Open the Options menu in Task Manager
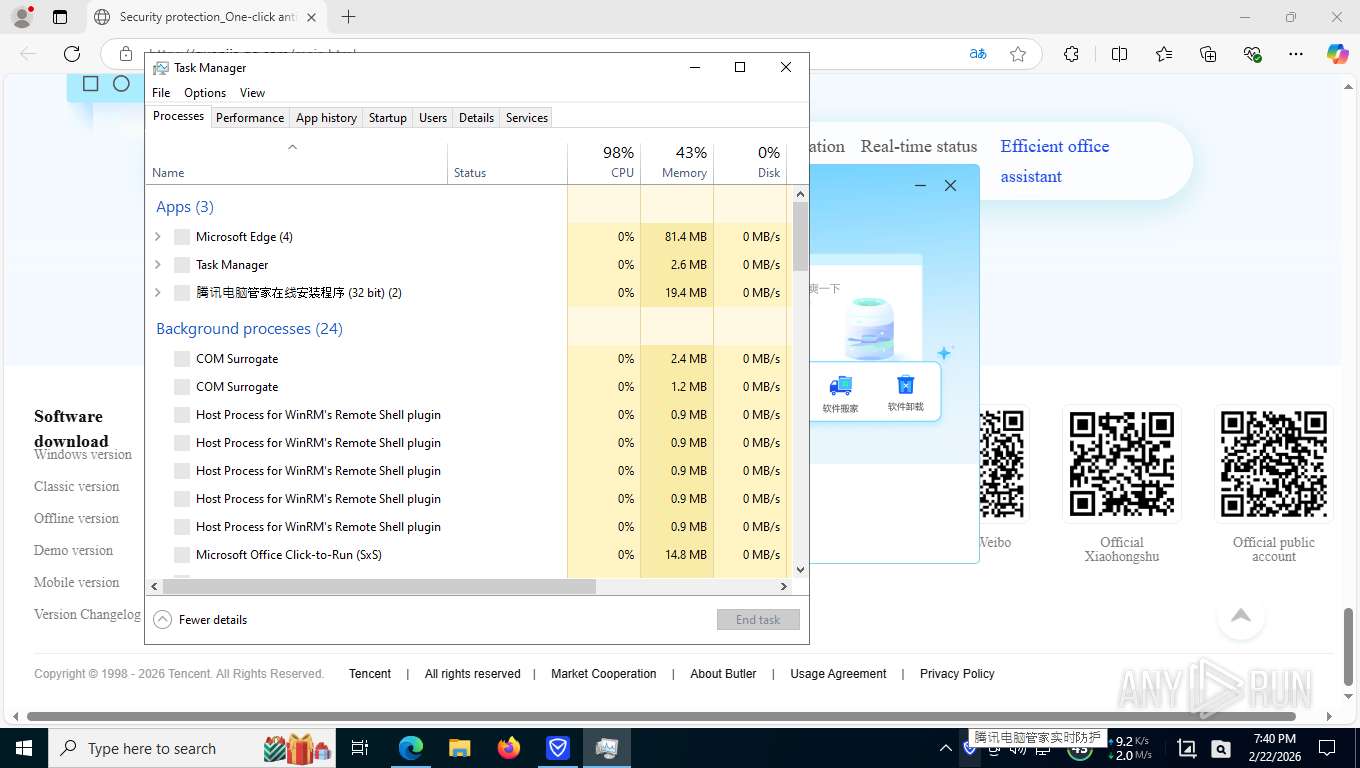This screenshot has height=768, width=1360. pyautogui.click(x=205, y=93)
